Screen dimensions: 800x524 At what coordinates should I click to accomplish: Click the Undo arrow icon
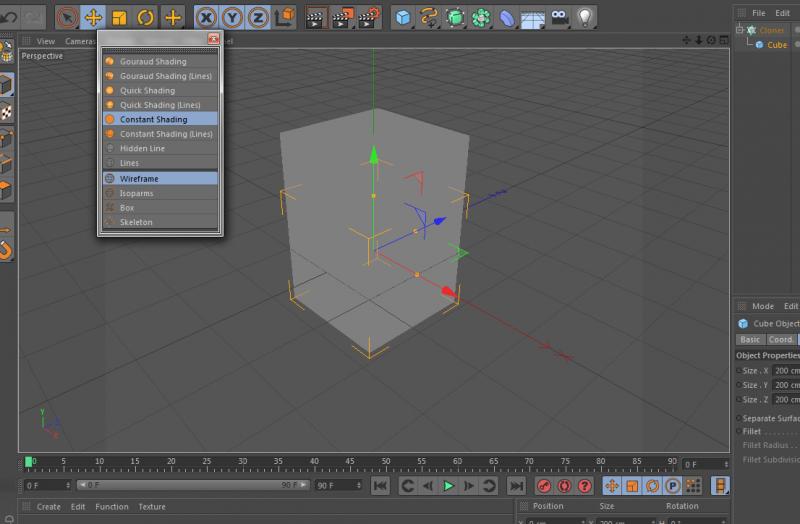click(x=10, y=17)
